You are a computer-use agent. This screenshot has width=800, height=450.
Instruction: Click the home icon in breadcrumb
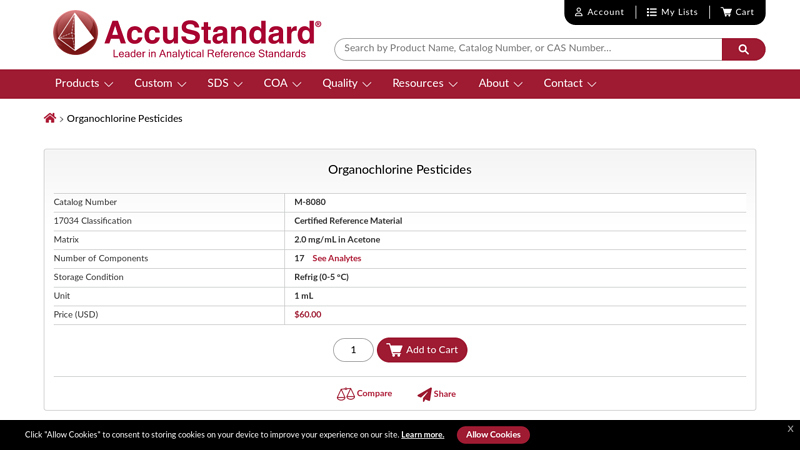[49, 118]
